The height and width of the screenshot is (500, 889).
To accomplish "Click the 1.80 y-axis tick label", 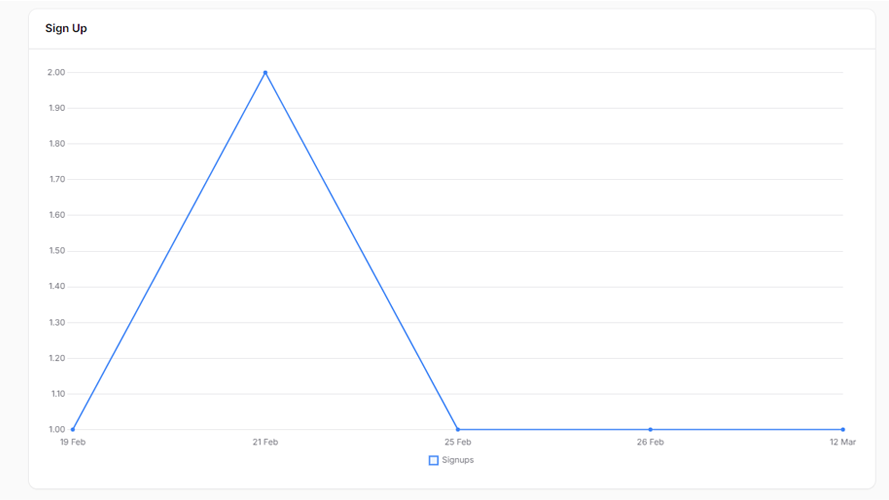I will click(56, 144).
